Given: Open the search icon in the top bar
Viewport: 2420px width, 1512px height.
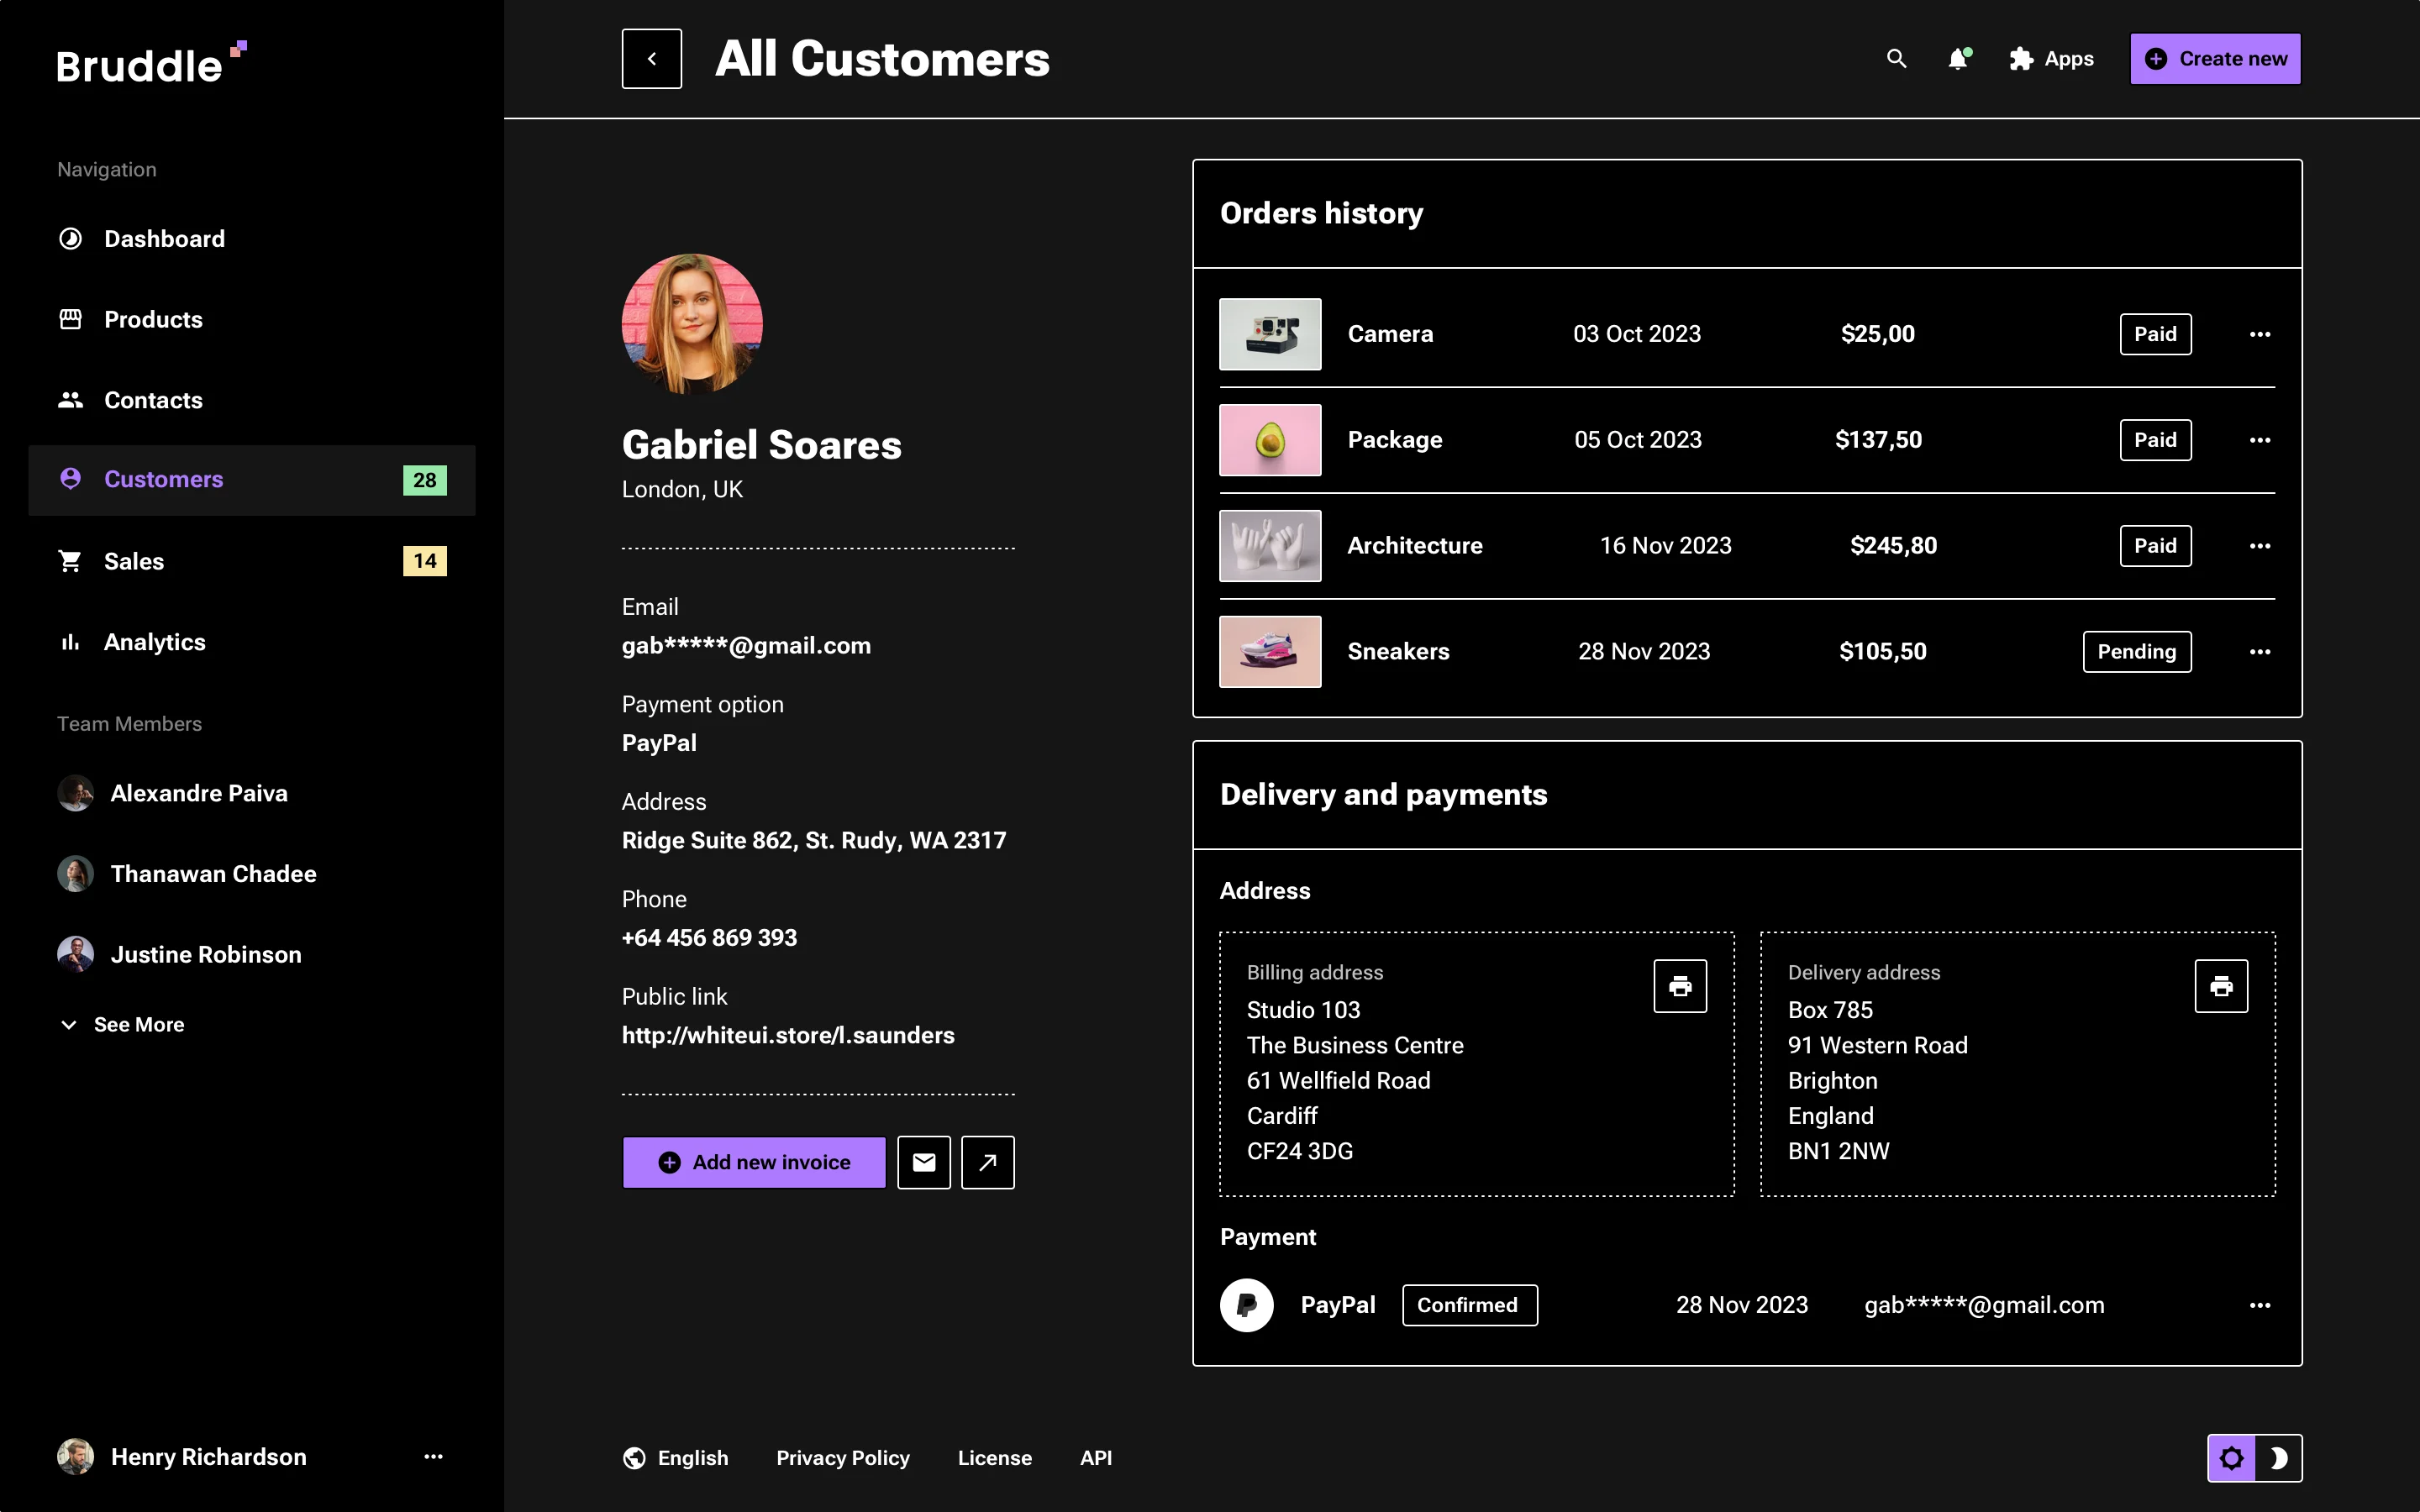Looking at the screenshot, I should [1896, 59].
